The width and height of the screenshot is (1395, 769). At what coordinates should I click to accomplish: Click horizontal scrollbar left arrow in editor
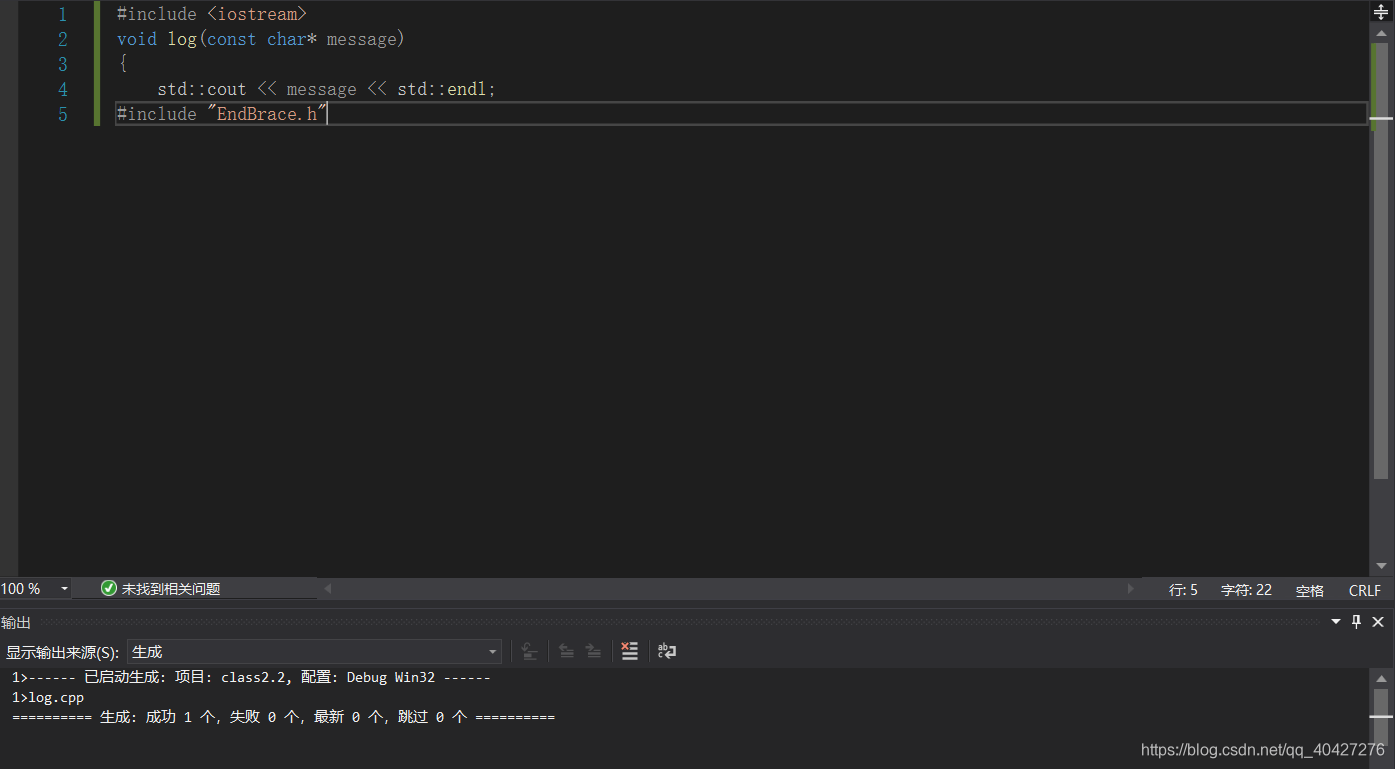pos(328,589)
